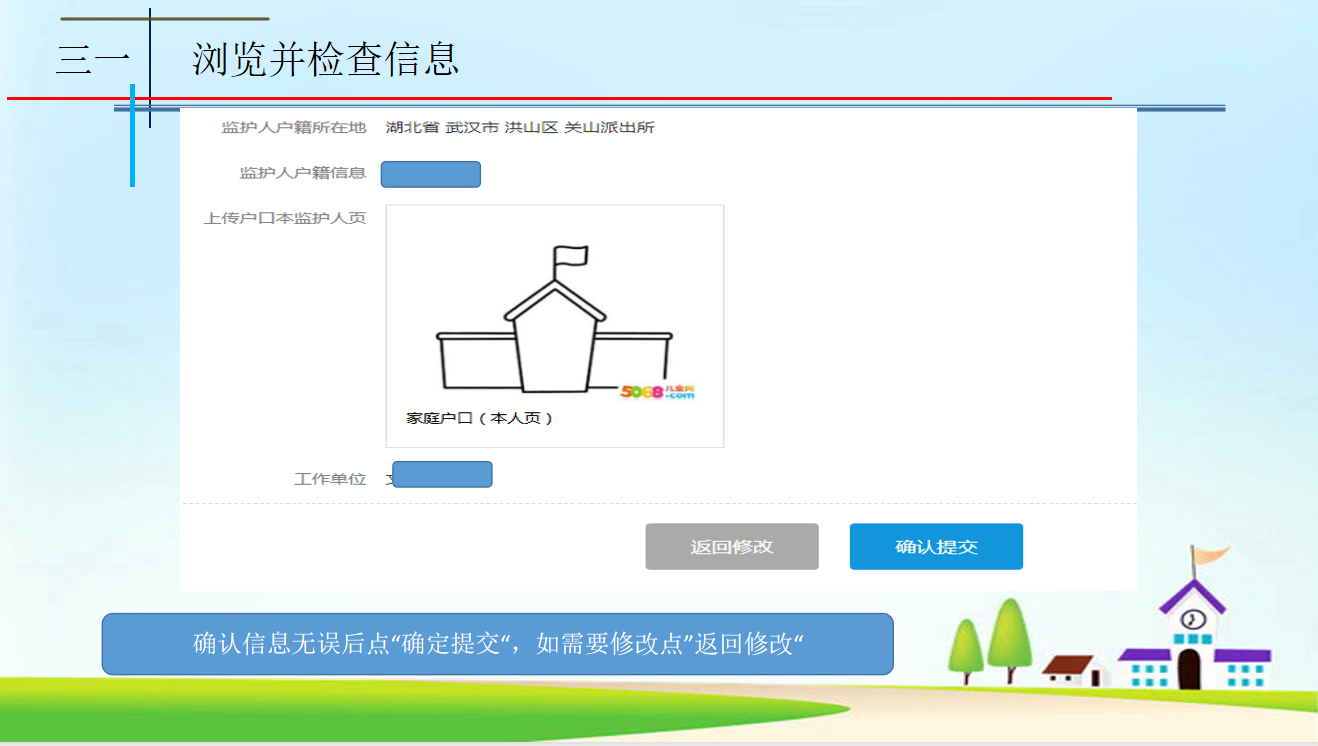This screenshot has height=746, width=1318.
Task: Click the 监护人户籍所在地 label
Action: tap(293, 128)
